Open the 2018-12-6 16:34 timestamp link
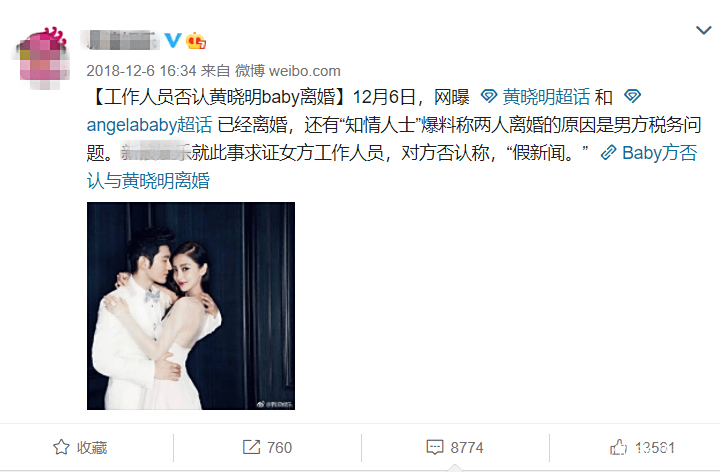This screenshot has height=472, width=720. (141, 71)
